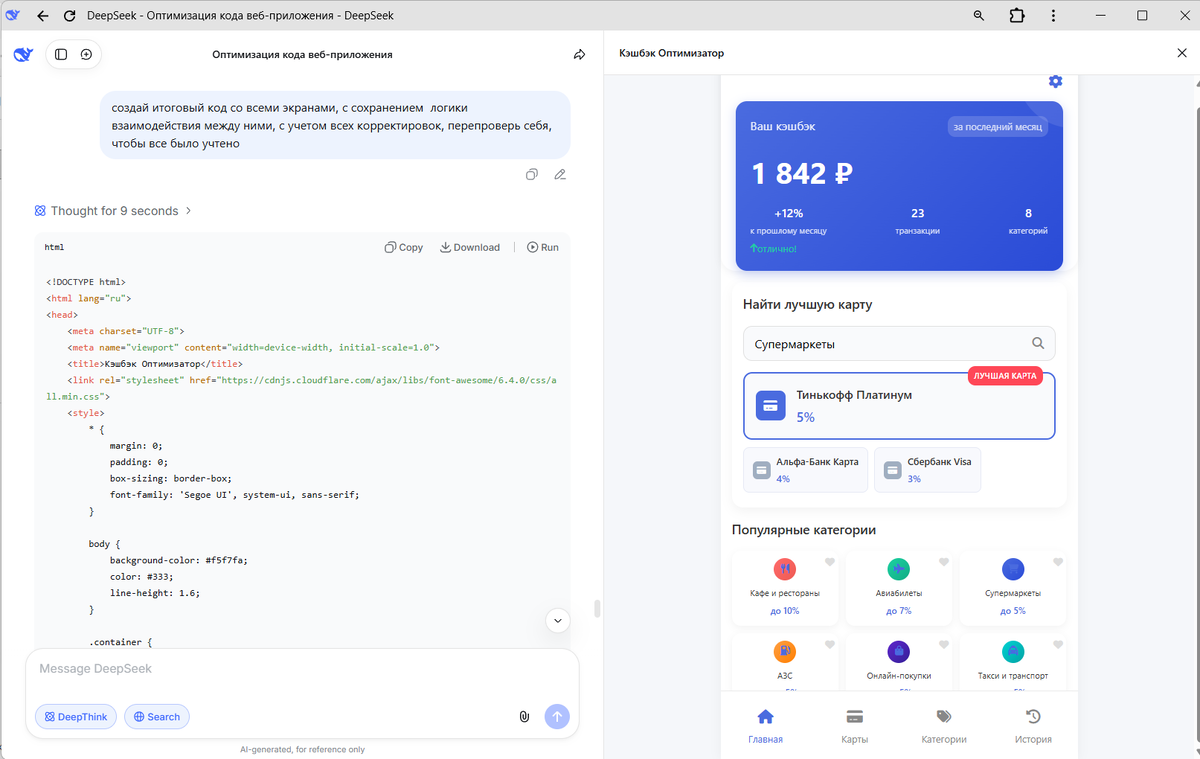The width and height of the screenshot is (1200, 759).
Task: Open the browser three-dot menu
Action: [1054, 16]
